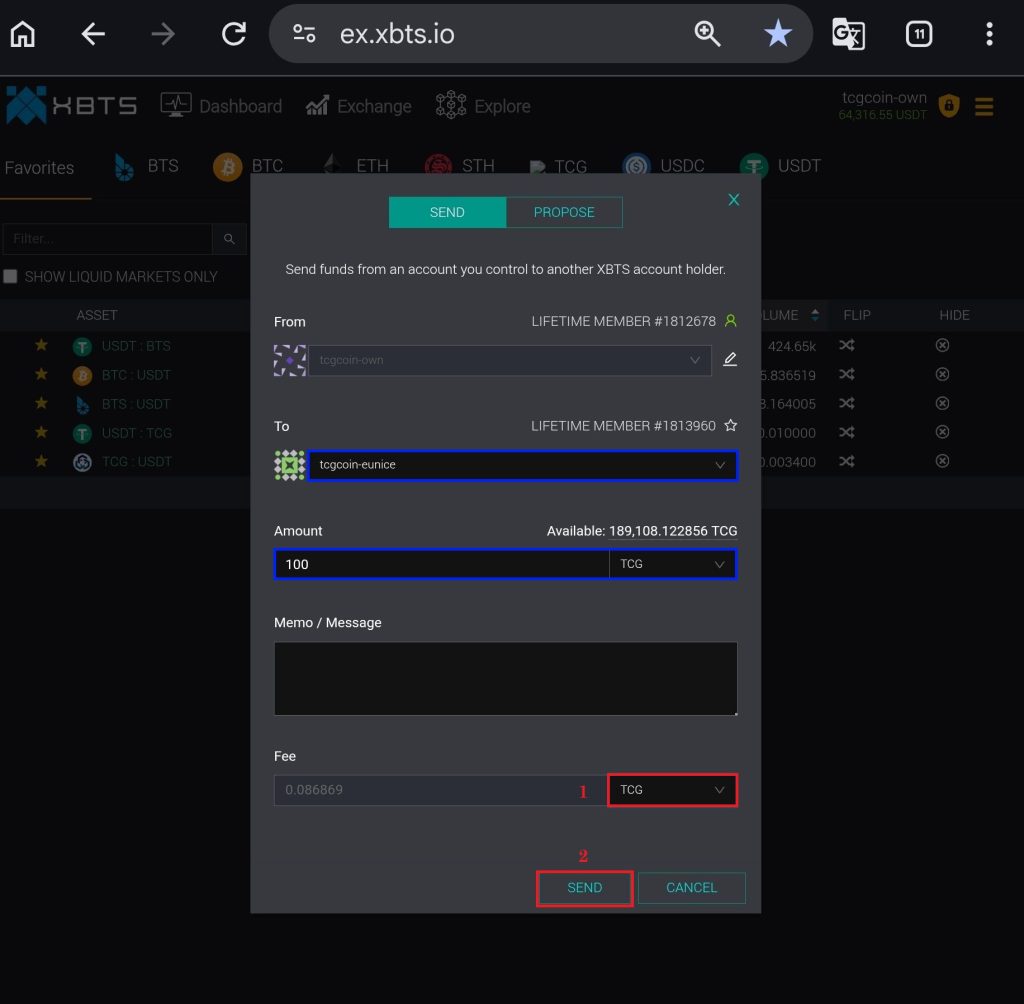The height and width of the screenshot is (1004, 1024).
Task: Enable Show Liquid Markets Only checkbox
Action: click(11, 277)
